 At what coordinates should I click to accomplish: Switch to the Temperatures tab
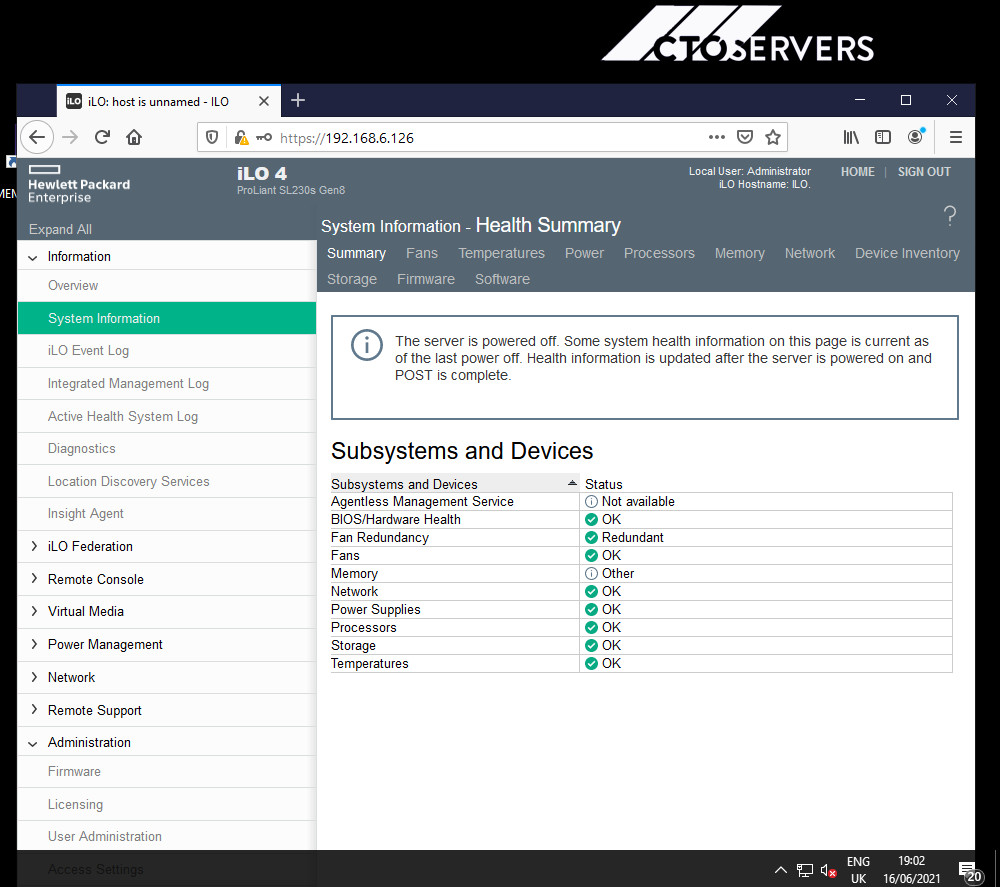point(501,253)
